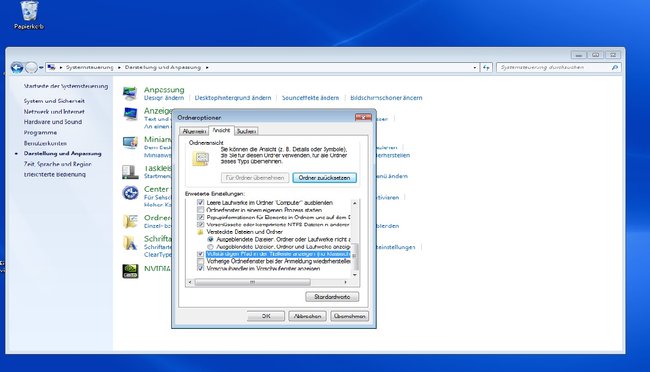Click horizontal scrollbar right arrow in settings list
This screenshot has width=650, height=372.
pos(346,282)
